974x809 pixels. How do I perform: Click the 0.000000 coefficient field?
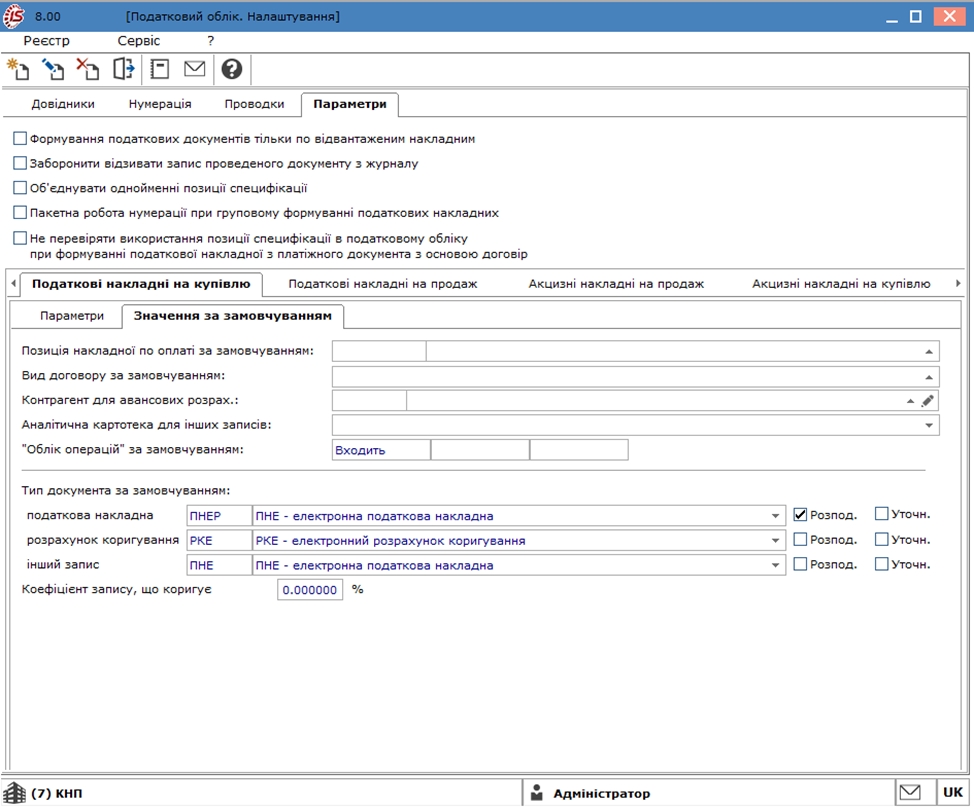coord(310,590)
